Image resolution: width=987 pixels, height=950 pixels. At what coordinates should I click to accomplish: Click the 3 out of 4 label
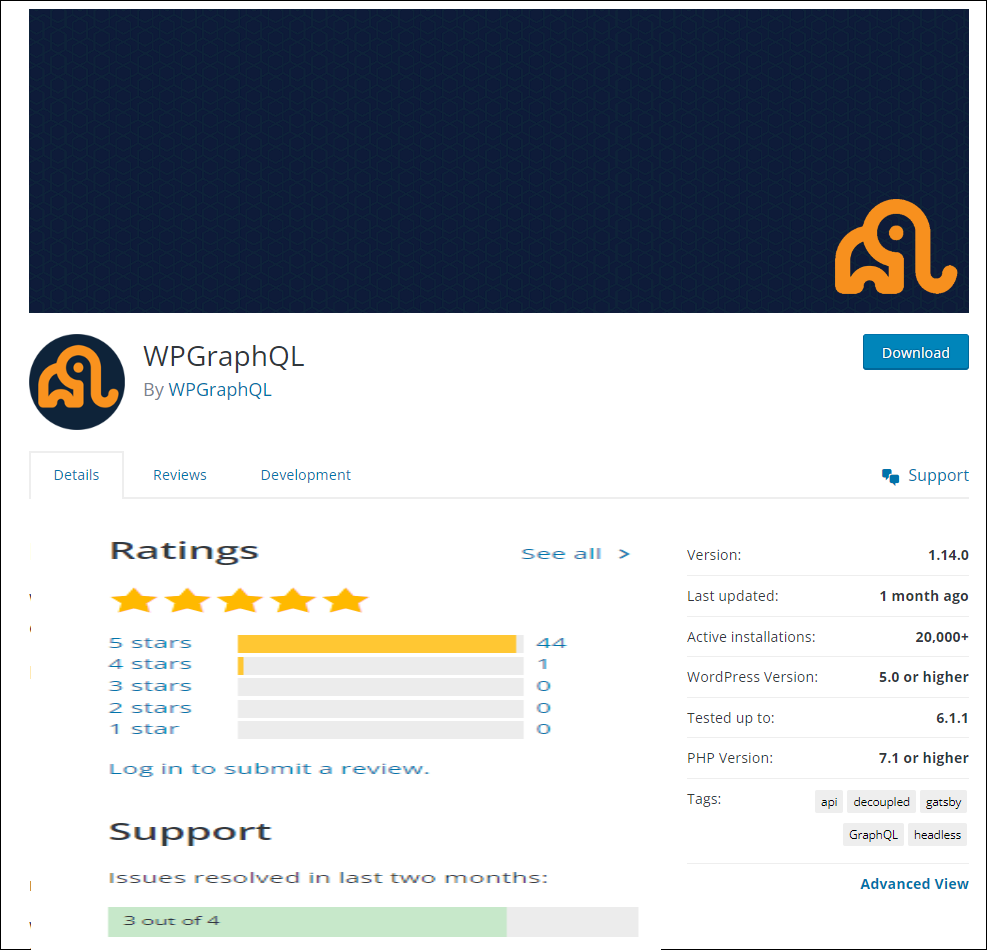[171, 921]
